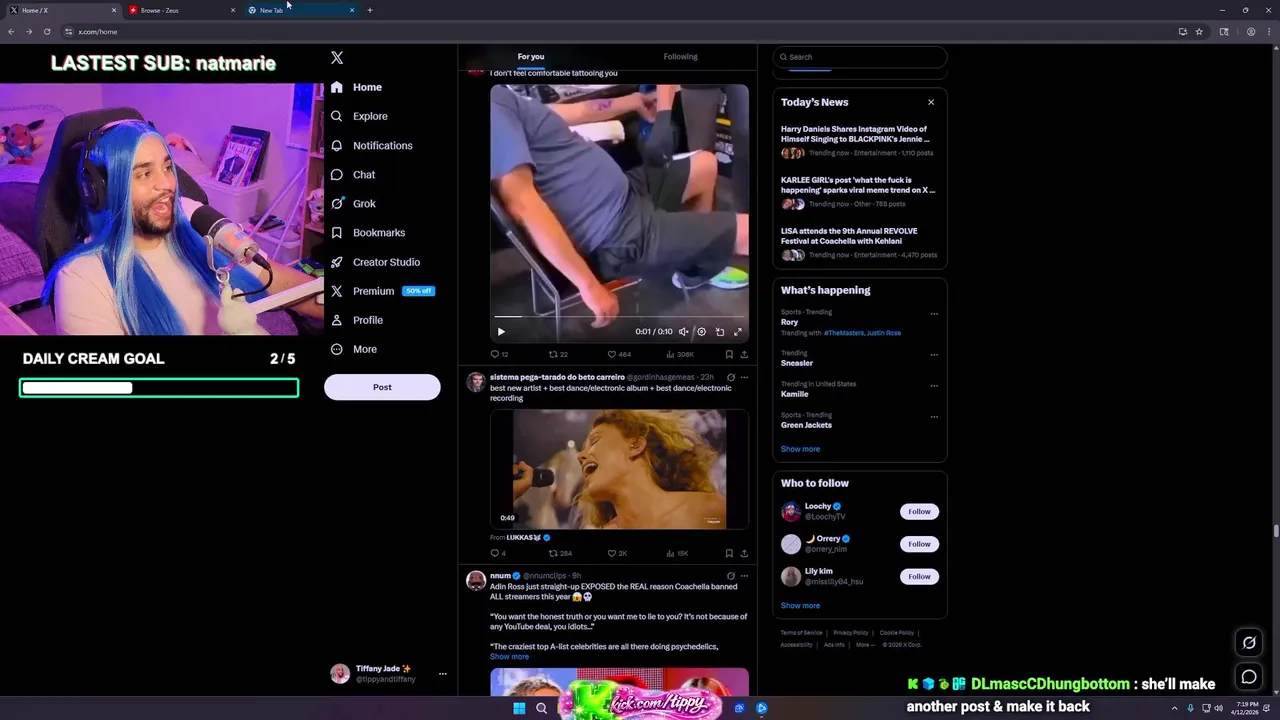Open LISA REVOLVE Festival news story
This screenshot has width=1280, height=720.
pyautogui.click(x=859, y=242)
